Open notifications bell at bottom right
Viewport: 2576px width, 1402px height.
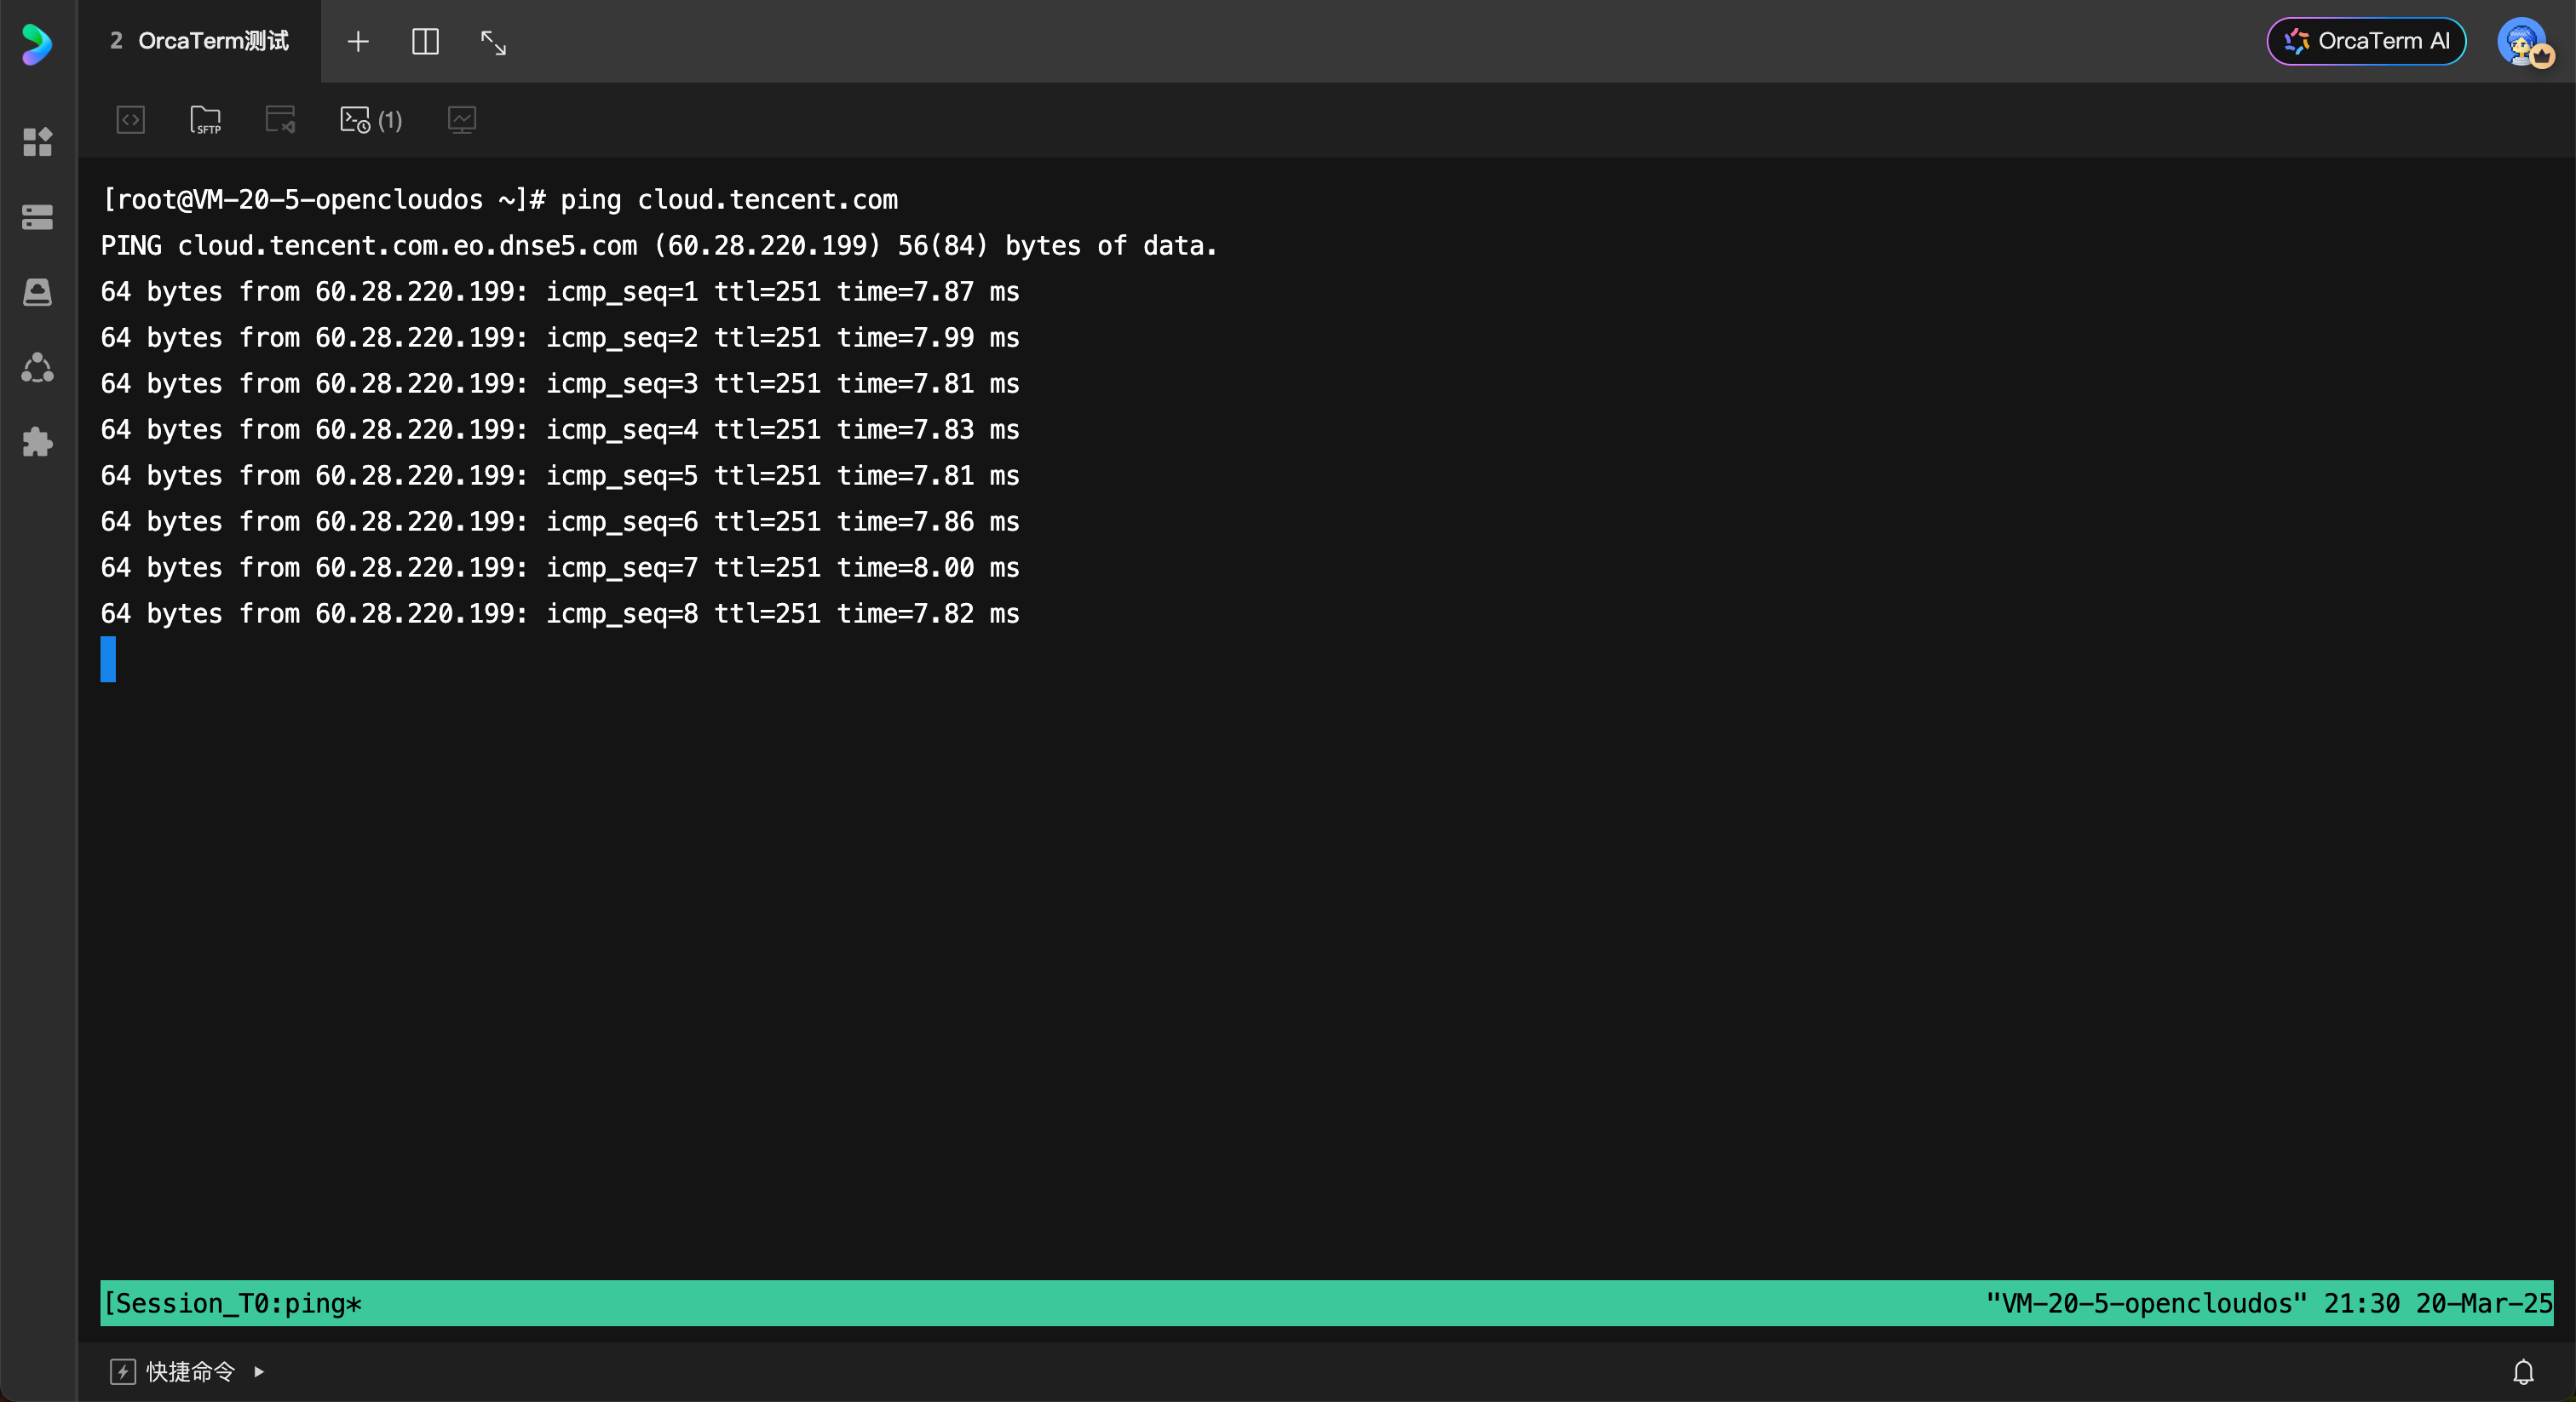(x=2523, y=1372)
